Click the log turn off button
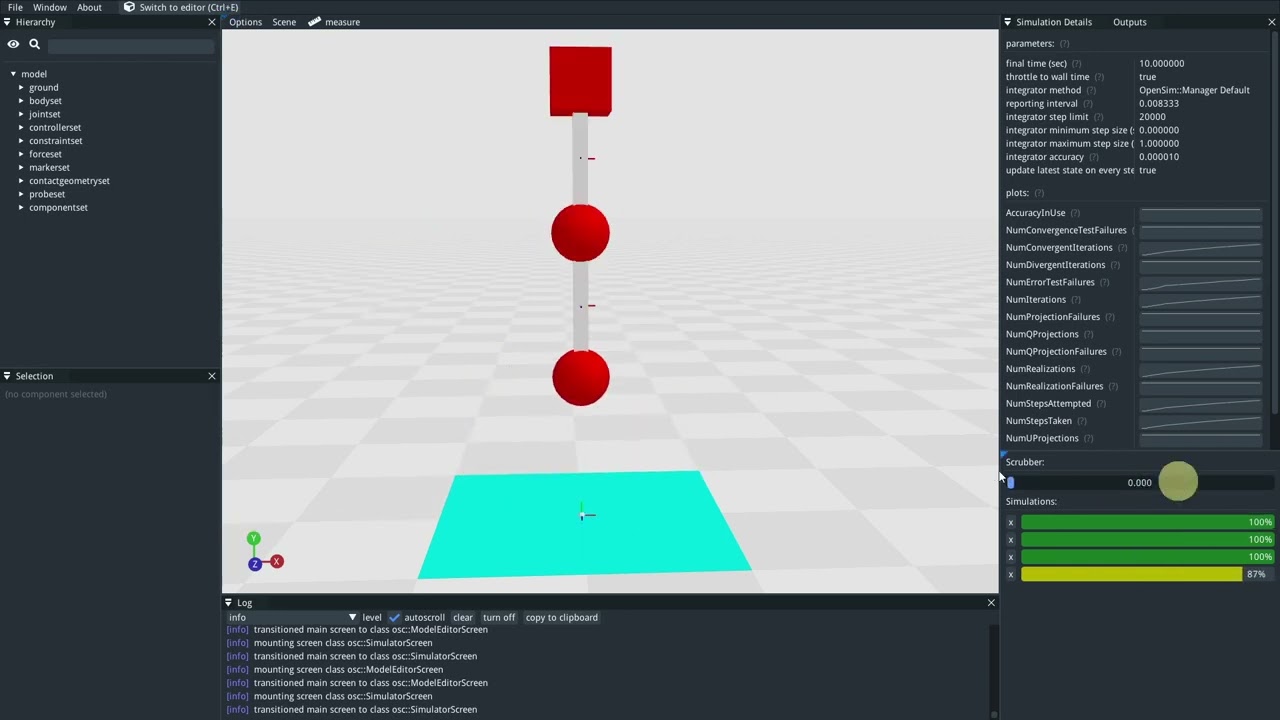The height and width of the screenshot is (720, 1280). point(499,617)
